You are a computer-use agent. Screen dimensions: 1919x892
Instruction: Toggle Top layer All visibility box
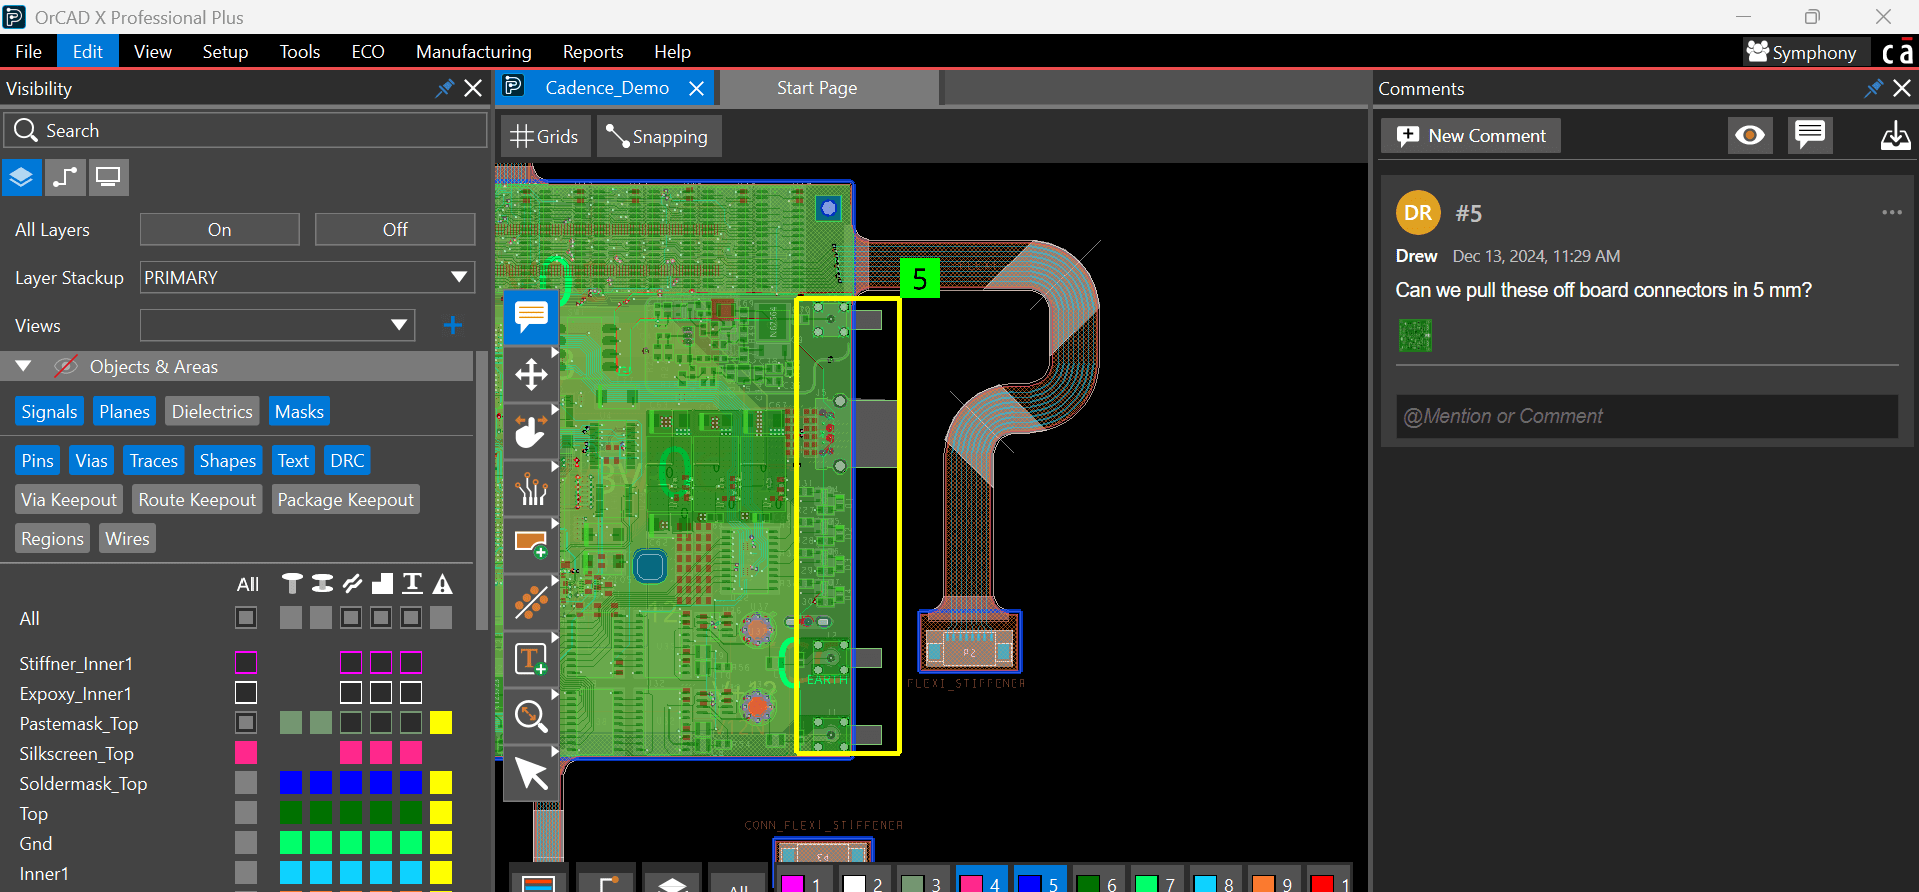(246, 812)
